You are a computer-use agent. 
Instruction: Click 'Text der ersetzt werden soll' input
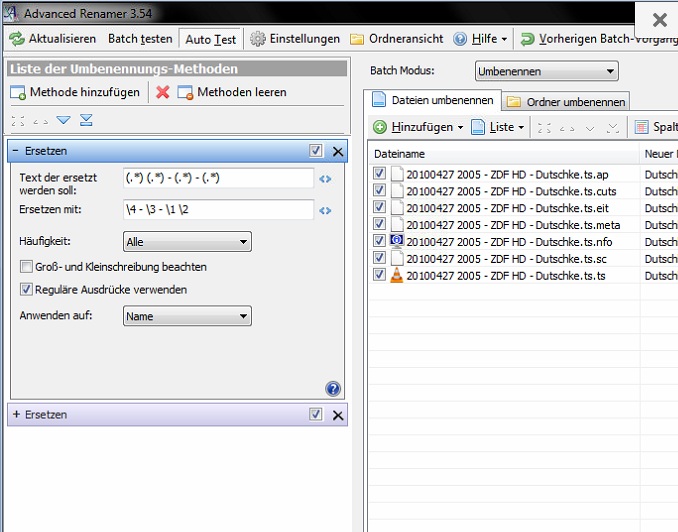click(218, 178)
